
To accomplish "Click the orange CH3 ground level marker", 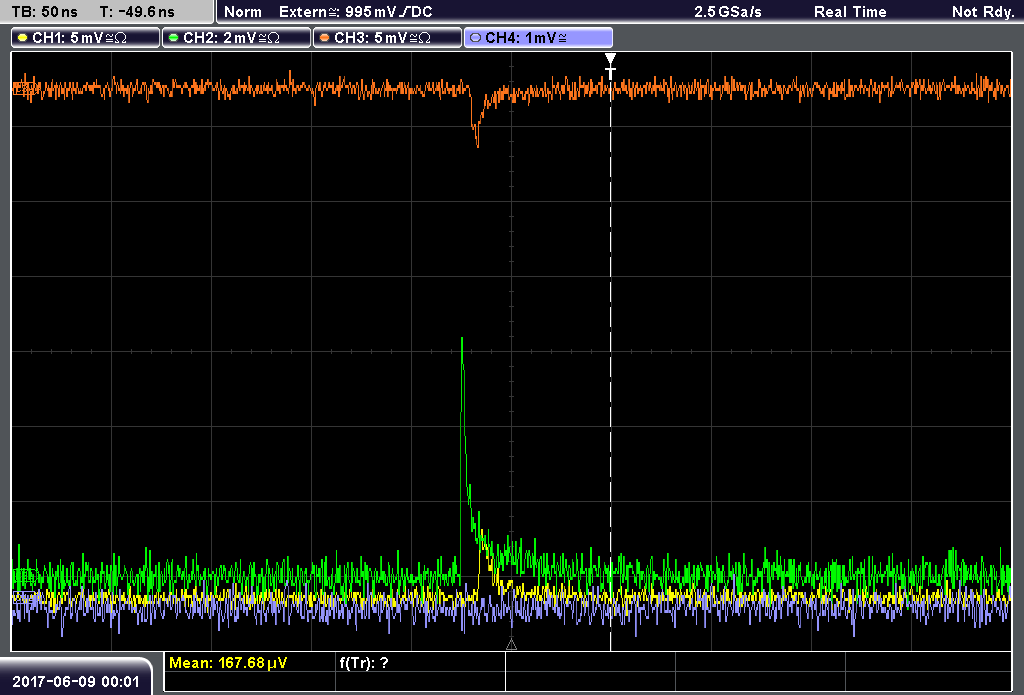I will pos(24,88).
